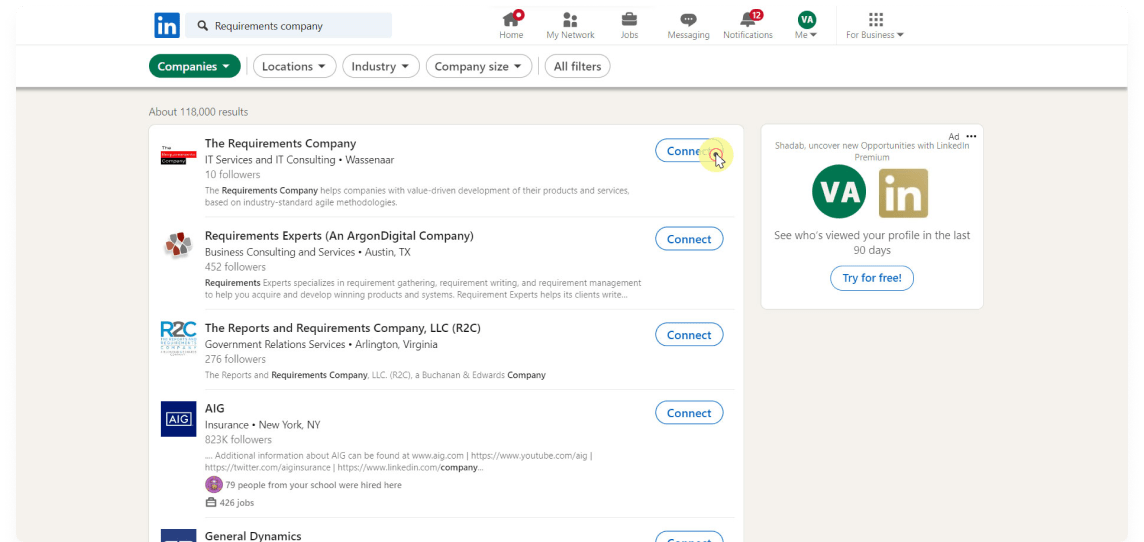The width and height of the screenshot is (1144, 542).
Task: Open the LinkedIn home logo
Action: point(166,26)
